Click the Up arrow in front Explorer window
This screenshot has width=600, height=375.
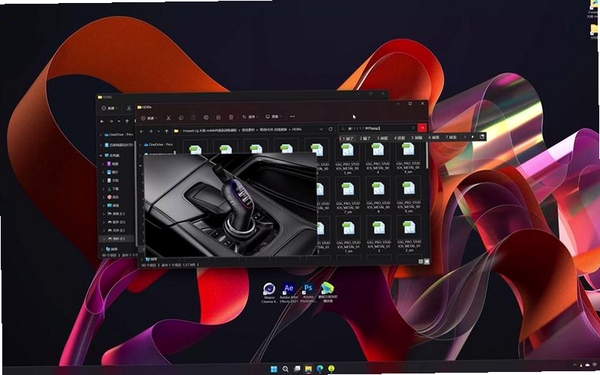pos(166,131)
